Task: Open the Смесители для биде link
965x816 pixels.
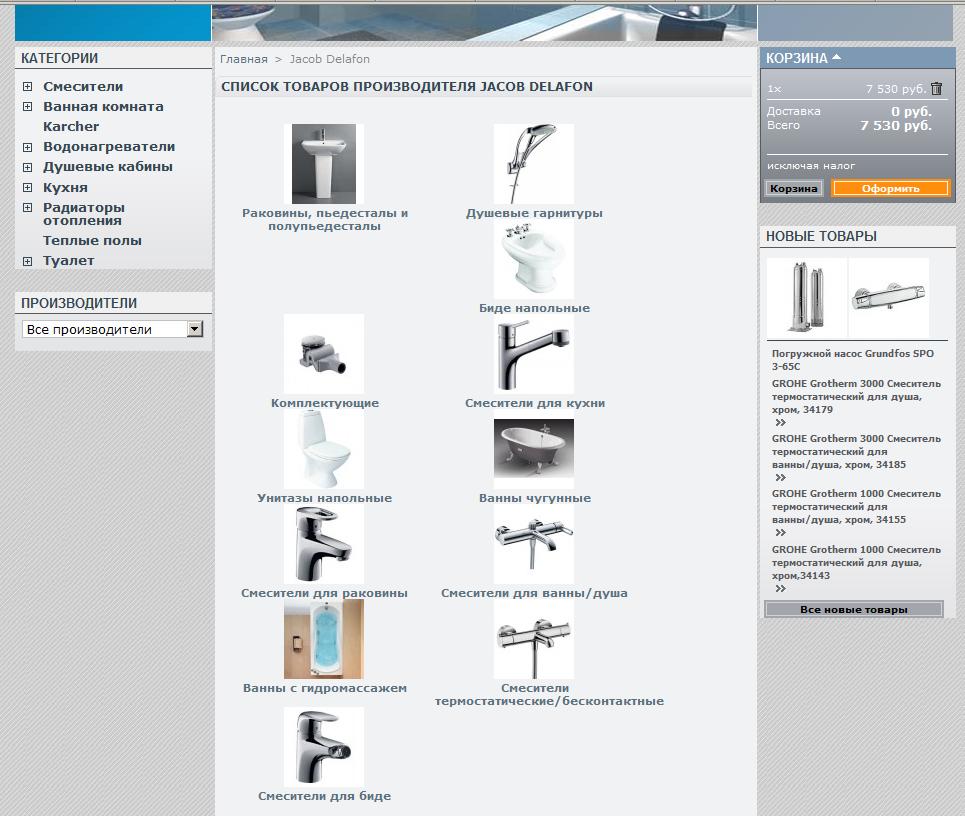Action: point(324,796)
